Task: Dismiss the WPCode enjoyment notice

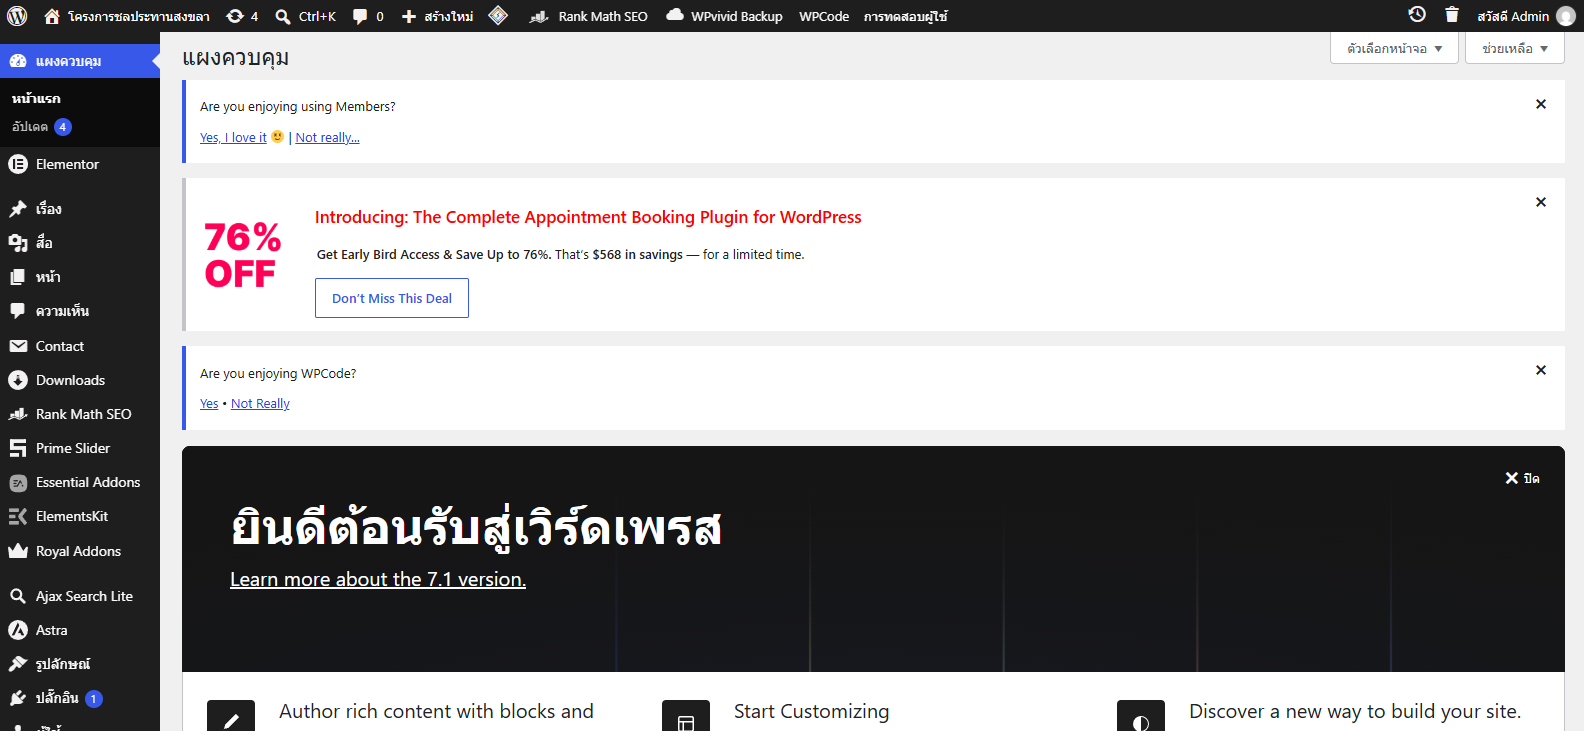Action: point(1541,370)
